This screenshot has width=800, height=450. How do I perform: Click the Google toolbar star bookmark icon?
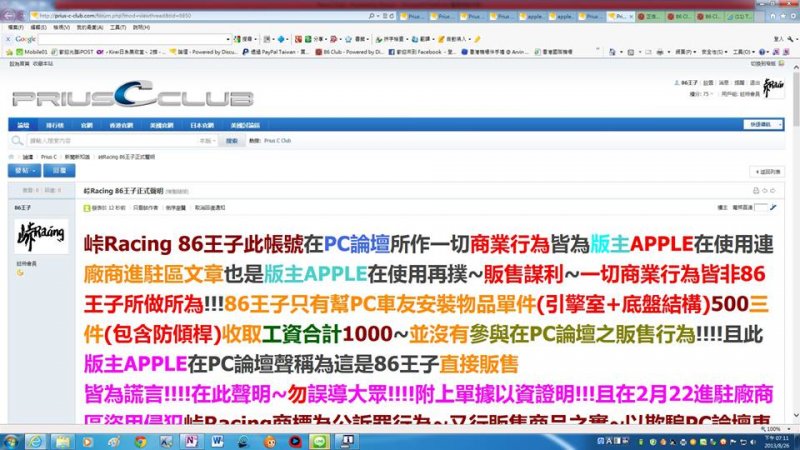coord(348,39)
